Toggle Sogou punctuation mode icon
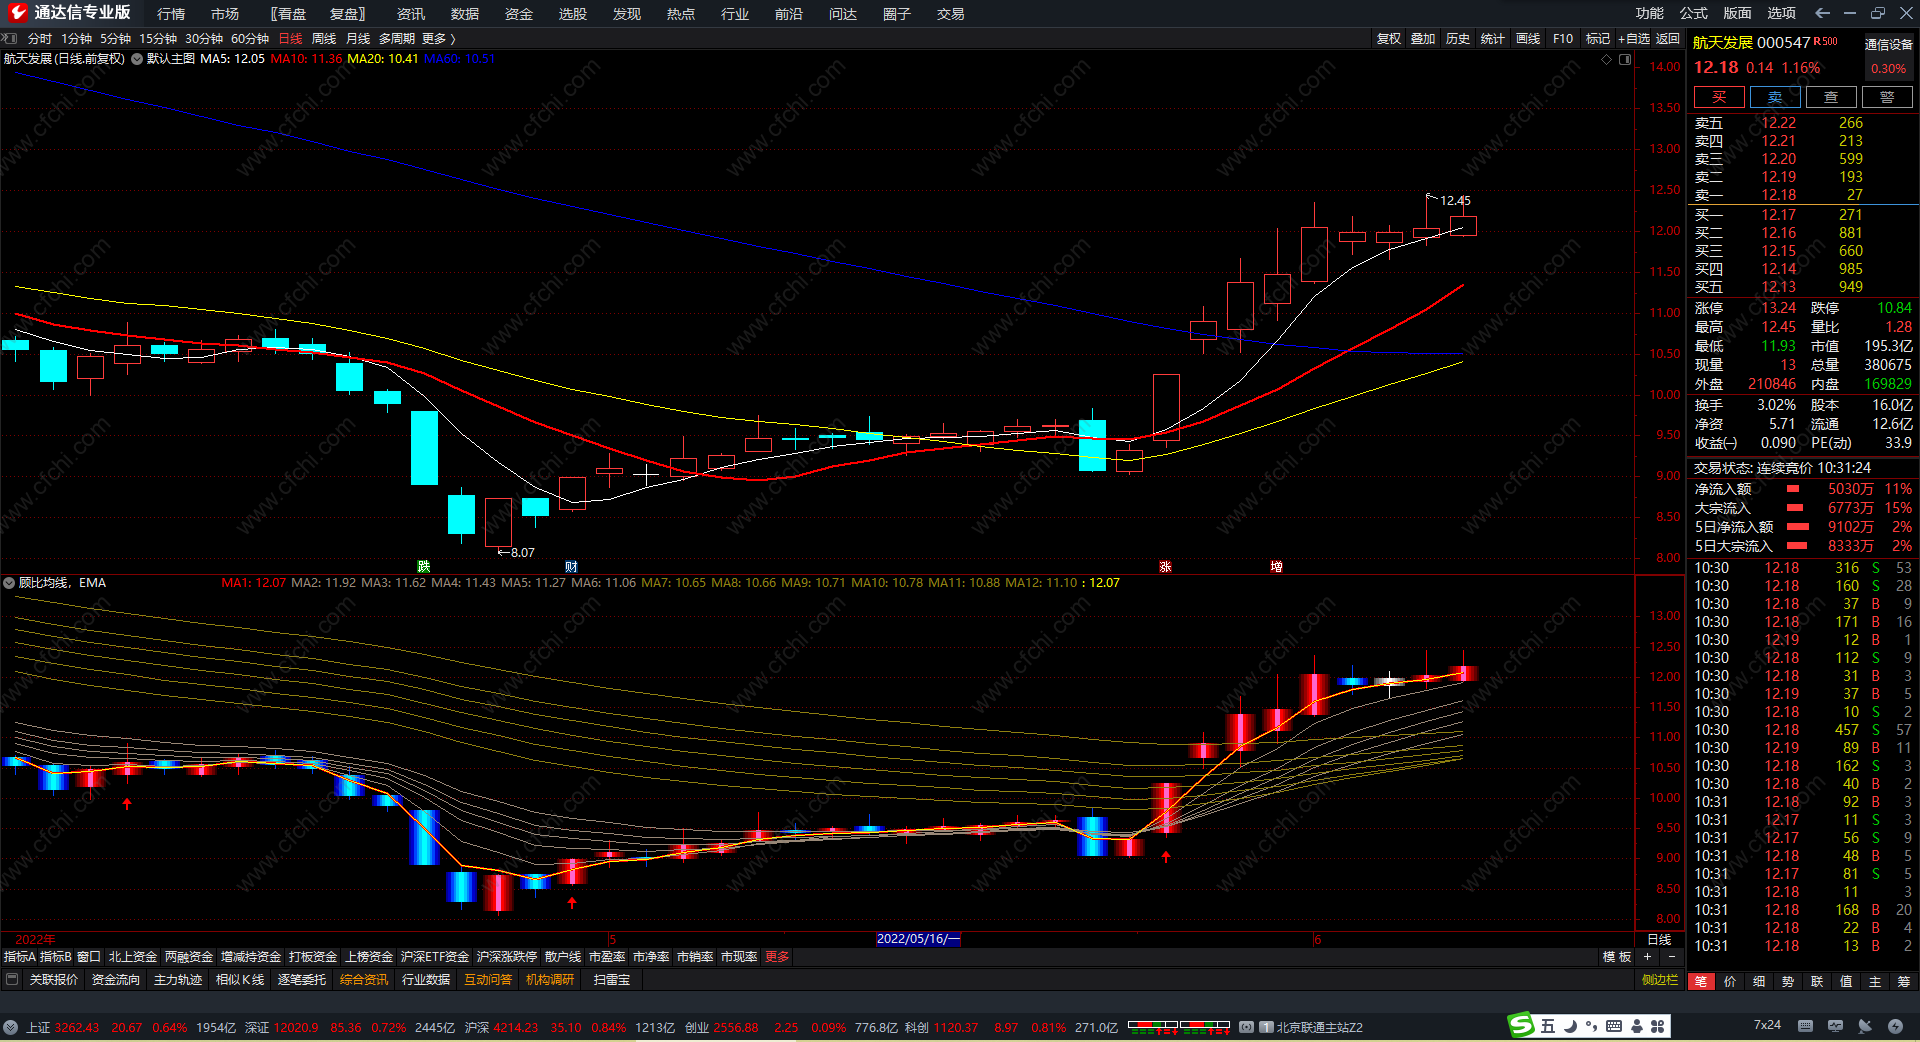Viewport: 1920px width, 1042px height. 1591,1026
